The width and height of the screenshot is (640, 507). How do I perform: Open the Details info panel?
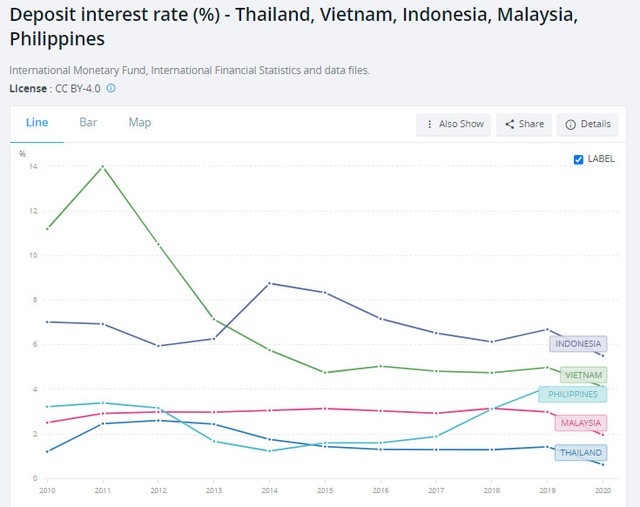[x=587, y=124]
